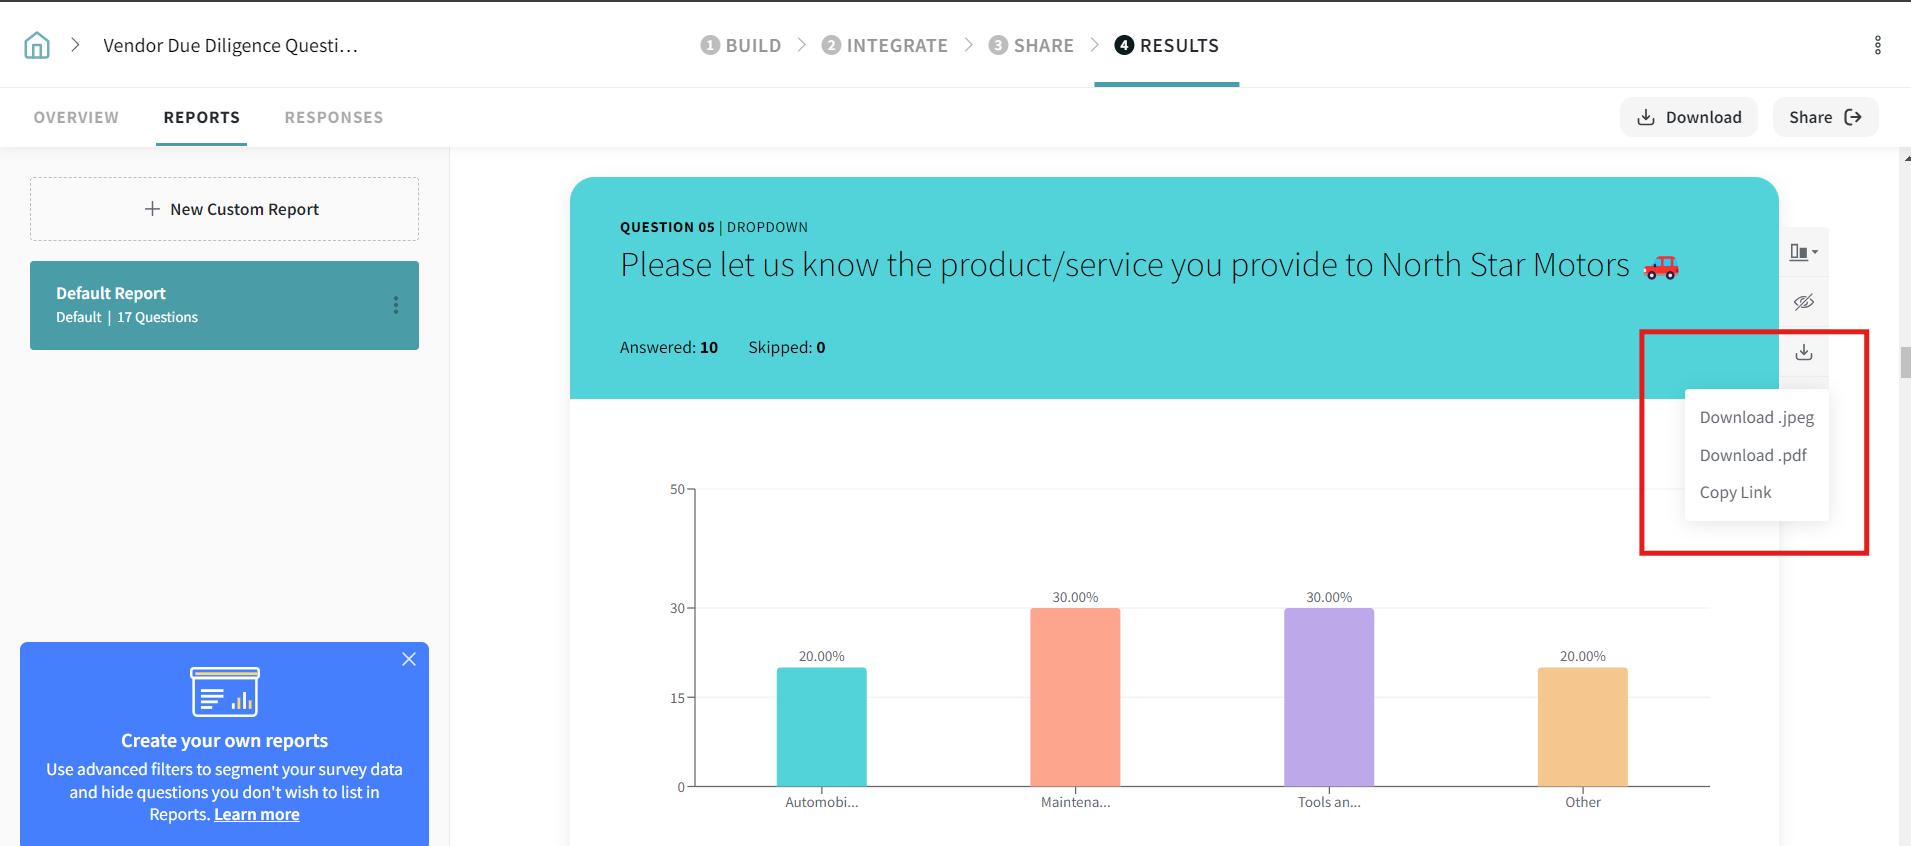Click the plus icon for new report
Image resolution: width=1911 pixels, height=846 pixels.
(x=152, y=209)
